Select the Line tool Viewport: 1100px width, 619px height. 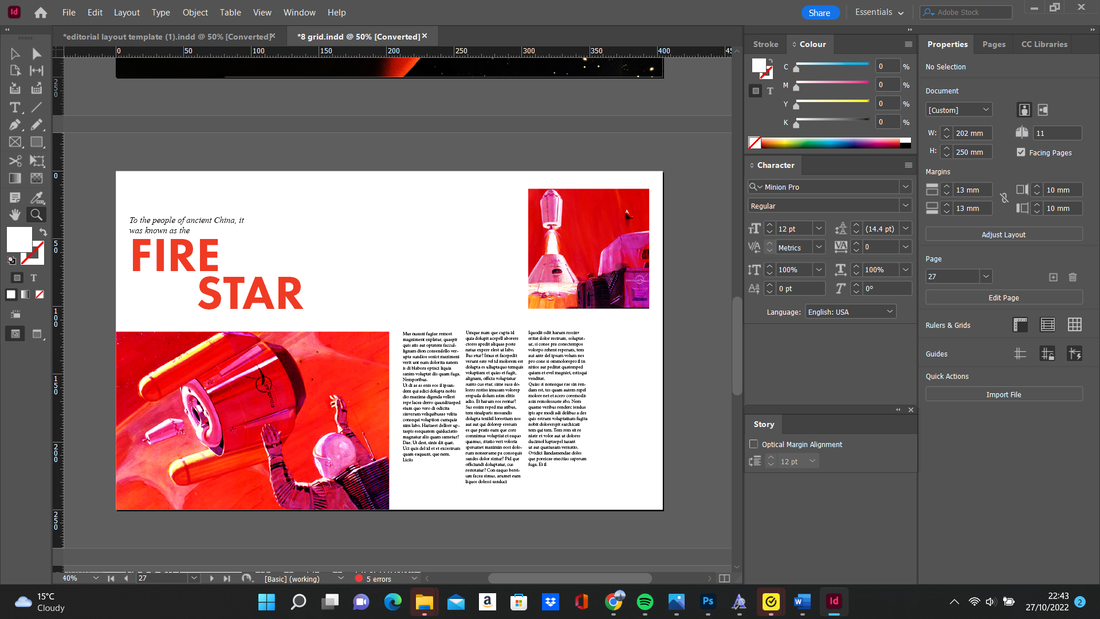tap(36, 107)
